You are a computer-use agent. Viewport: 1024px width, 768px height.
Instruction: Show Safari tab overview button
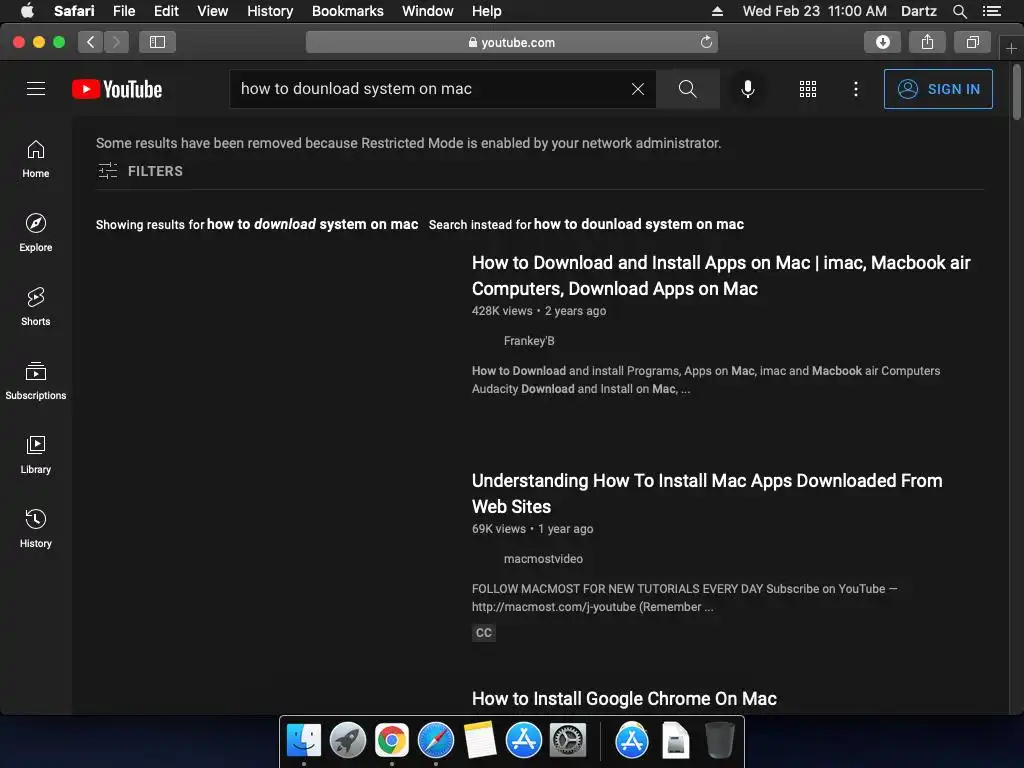(x=972, y=42)
